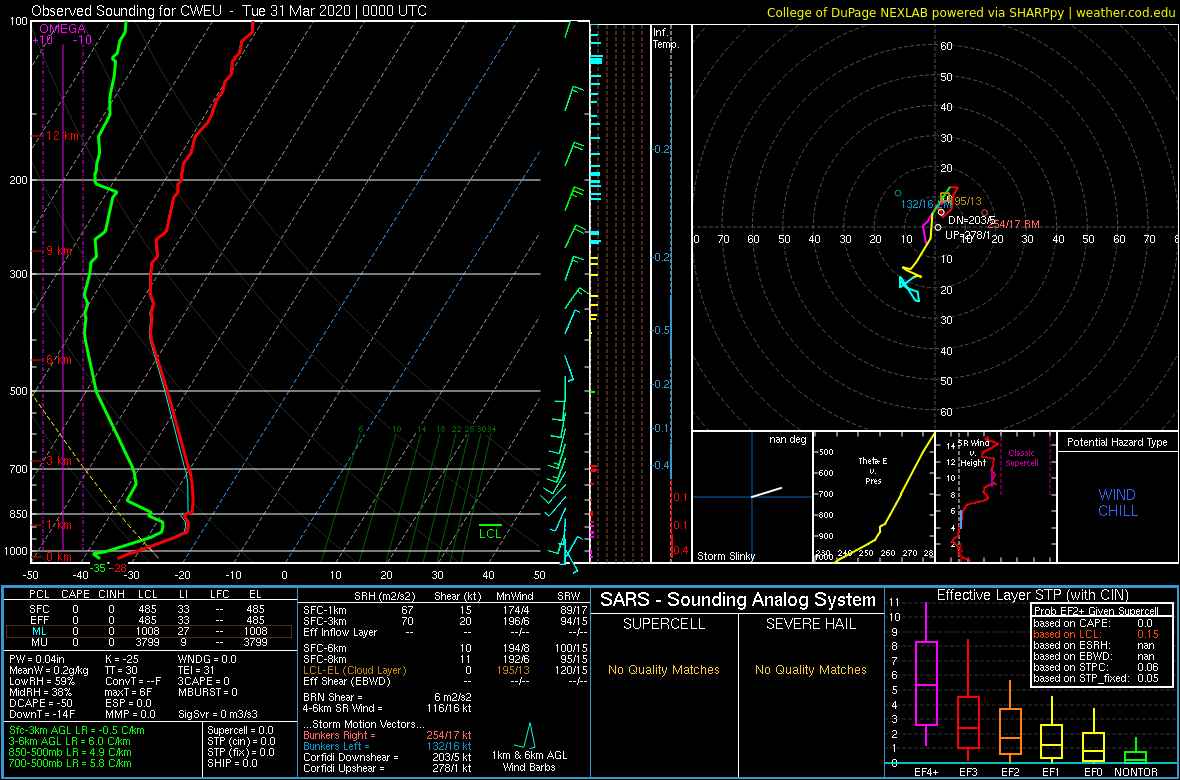This screenshot has height=780, width=1180.
Task: Click the CAPE column header
Action: [75, 596]
